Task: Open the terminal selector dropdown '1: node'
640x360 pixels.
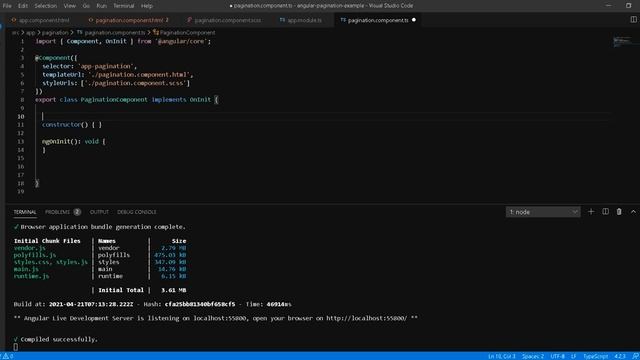Action: (x=543, y=212)
